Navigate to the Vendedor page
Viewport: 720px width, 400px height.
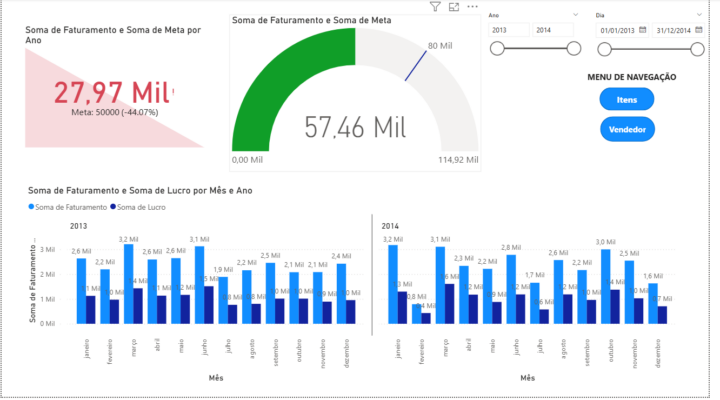point(627,129)
